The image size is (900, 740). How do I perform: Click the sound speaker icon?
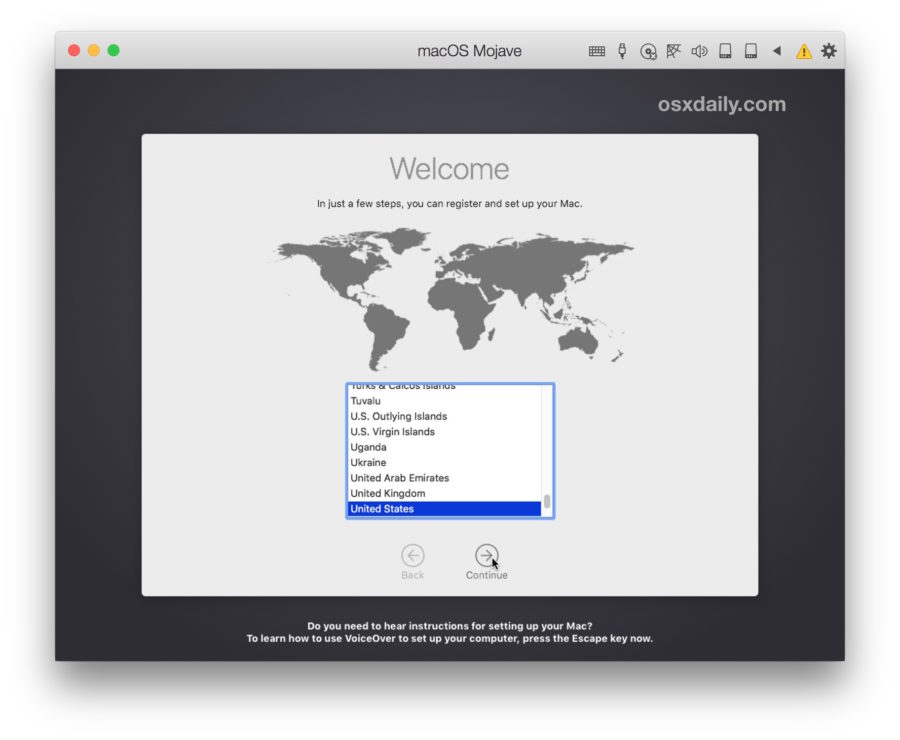[x=699, y=51]
